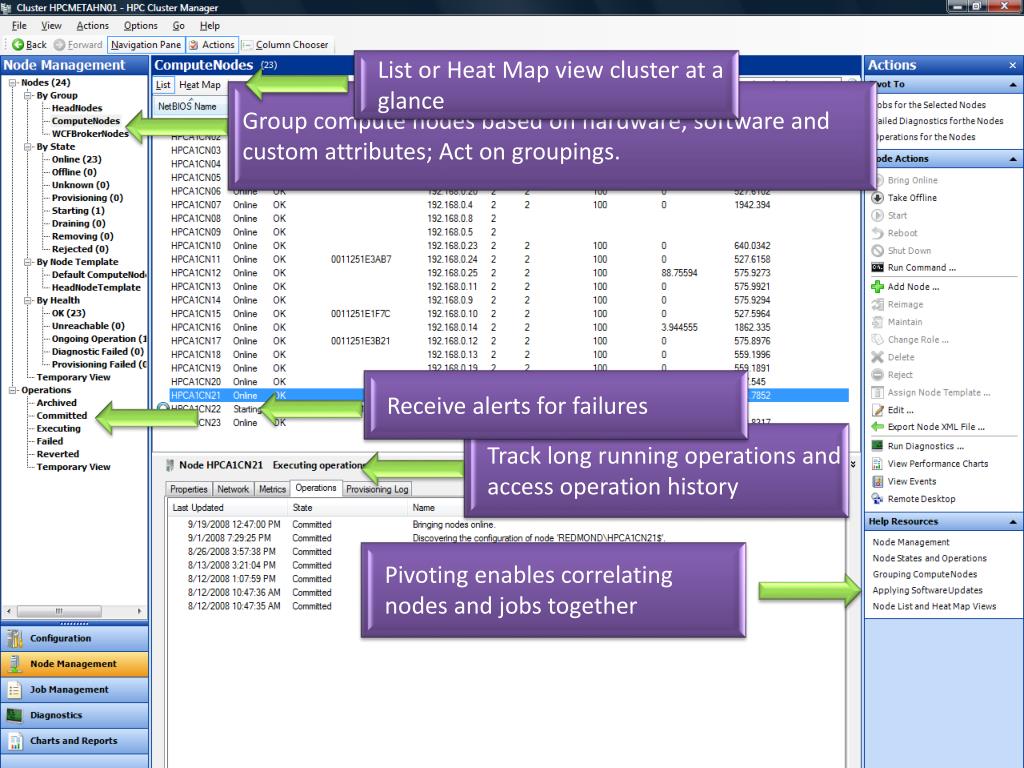Open the Node States and Operations help link
This screenshot has height=768, width=1024.
[x=929, y=558]
